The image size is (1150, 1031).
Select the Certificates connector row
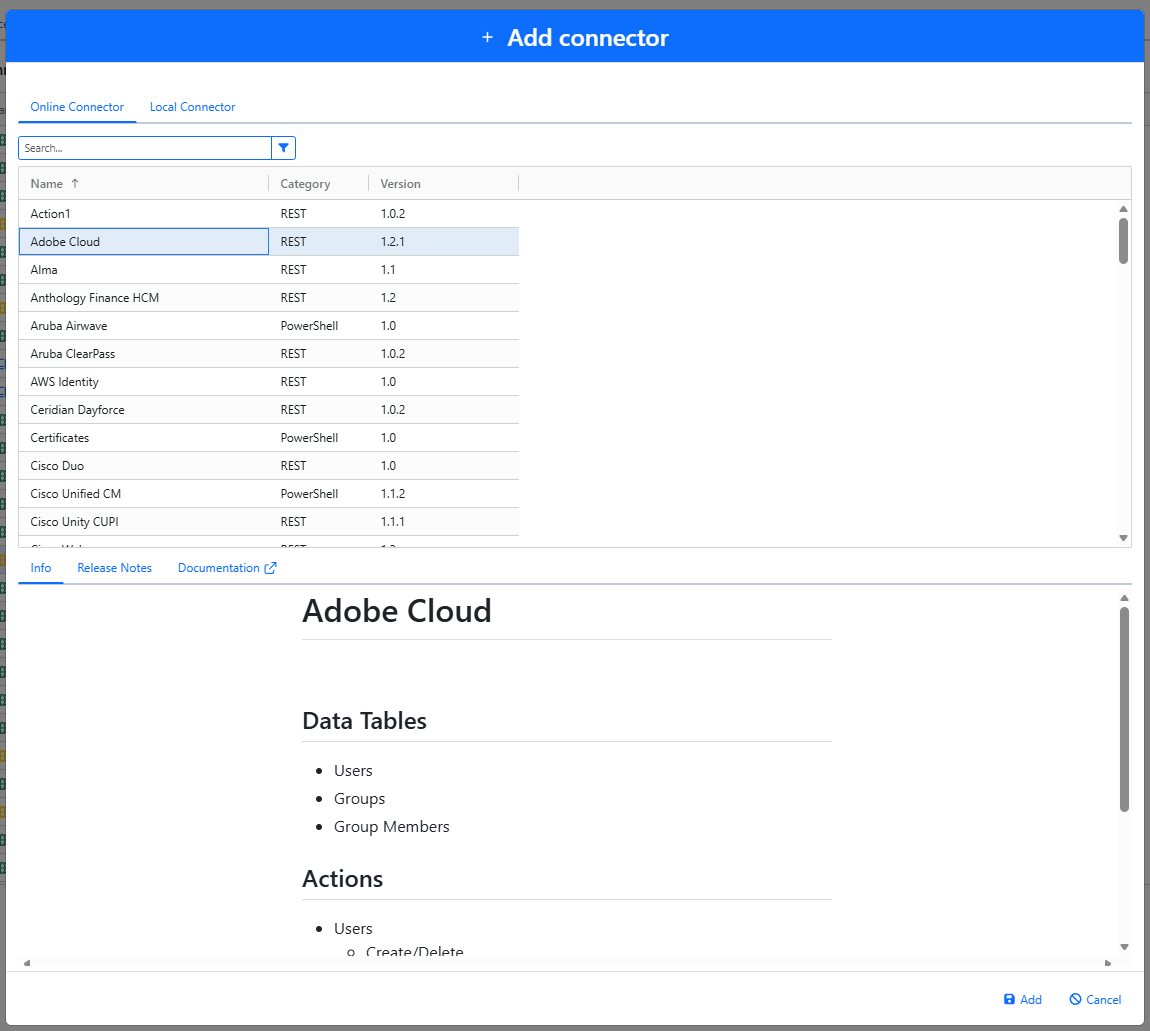coord(268,438)
